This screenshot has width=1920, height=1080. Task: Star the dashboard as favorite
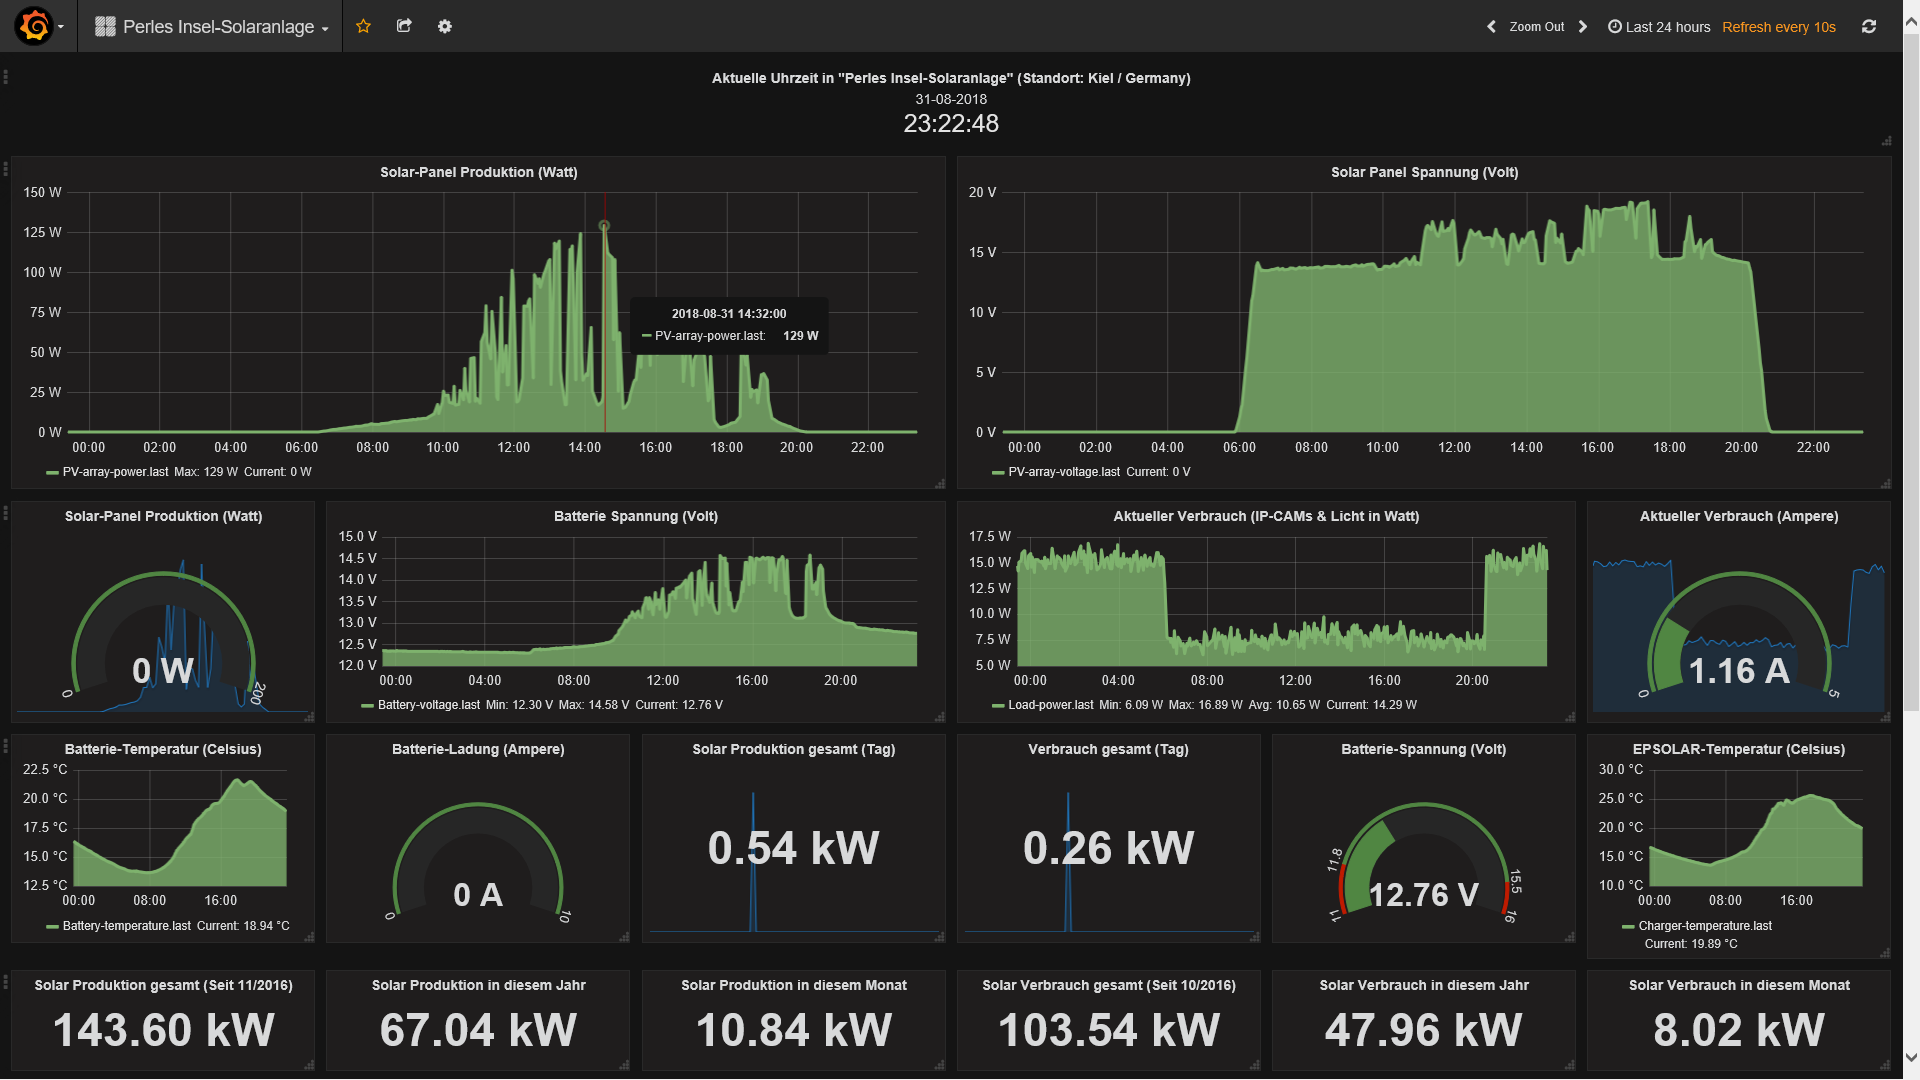pyautogui.click(x=363, y=26)
